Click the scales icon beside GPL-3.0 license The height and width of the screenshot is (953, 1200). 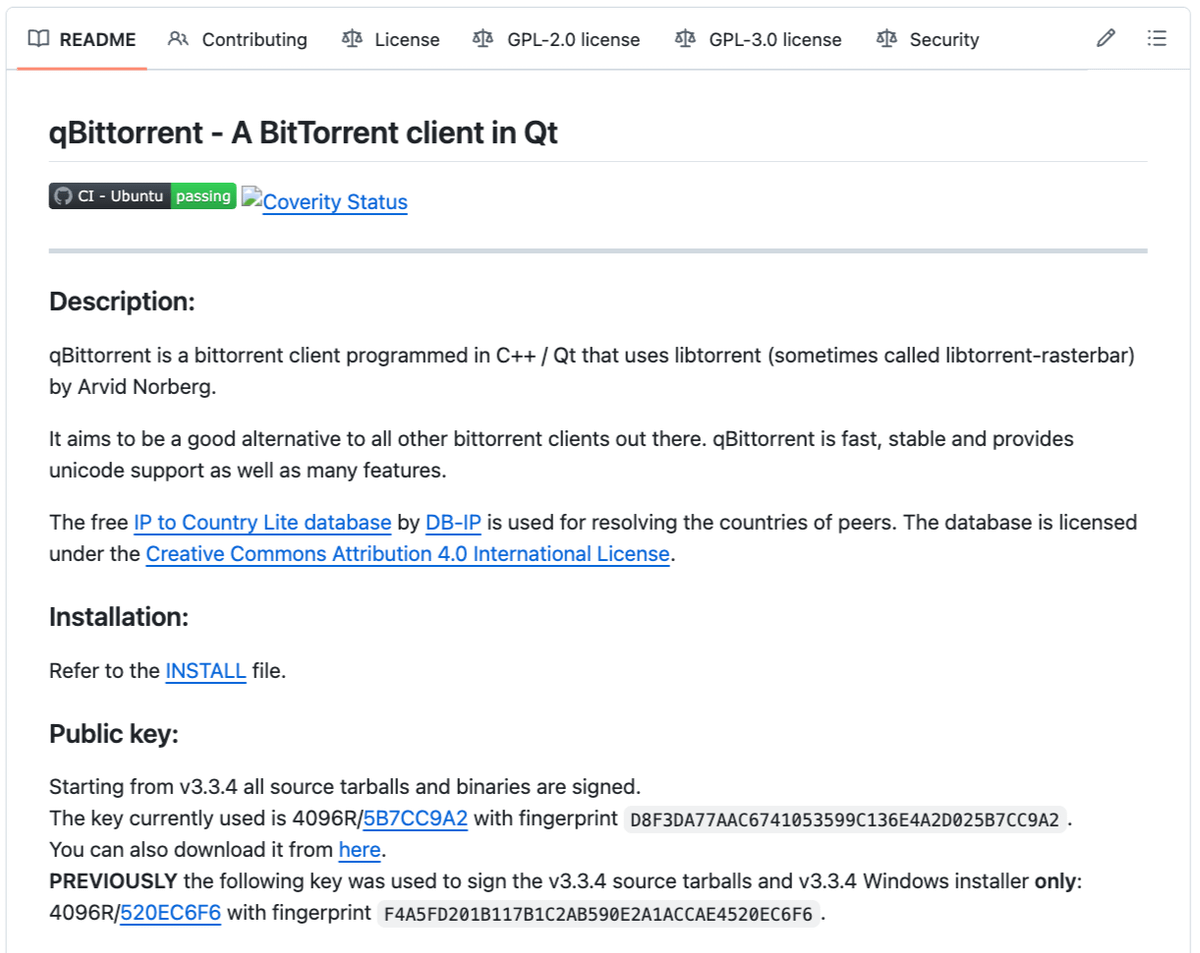pyautogui.click(x=685, y=39)
